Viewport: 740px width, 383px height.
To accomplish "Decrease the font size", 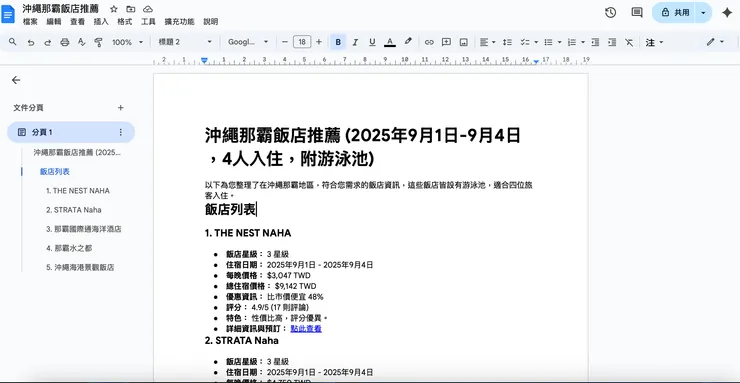I will [285, 42].
